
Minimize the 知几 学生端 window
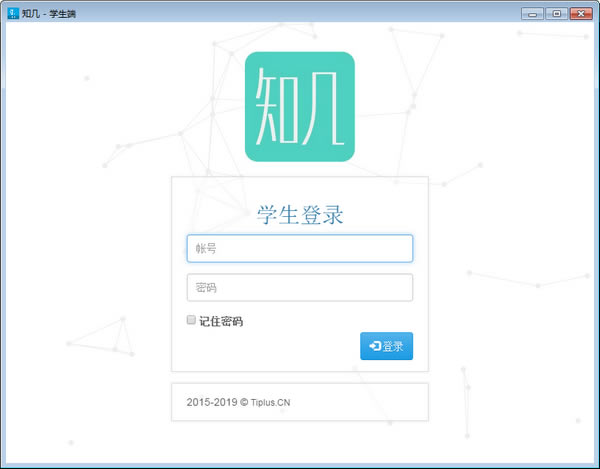click(531, 13)
